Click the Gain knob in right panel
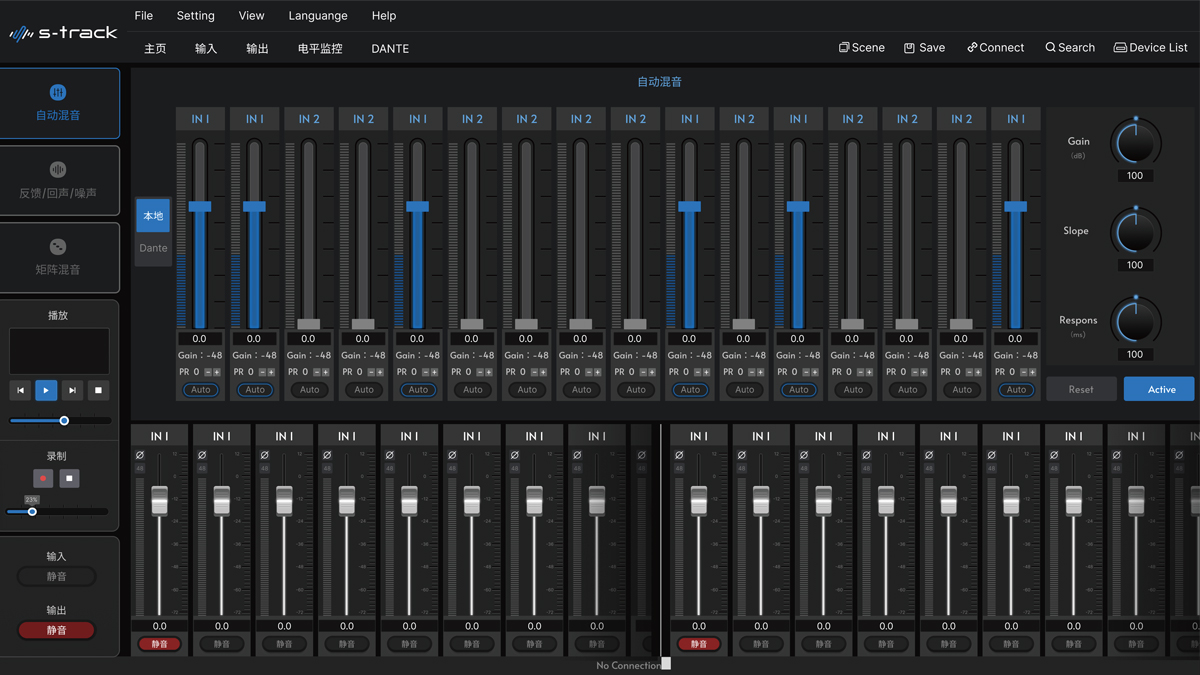The height and width of the screenshot is (675, 1200). (x=1135, y=142)
